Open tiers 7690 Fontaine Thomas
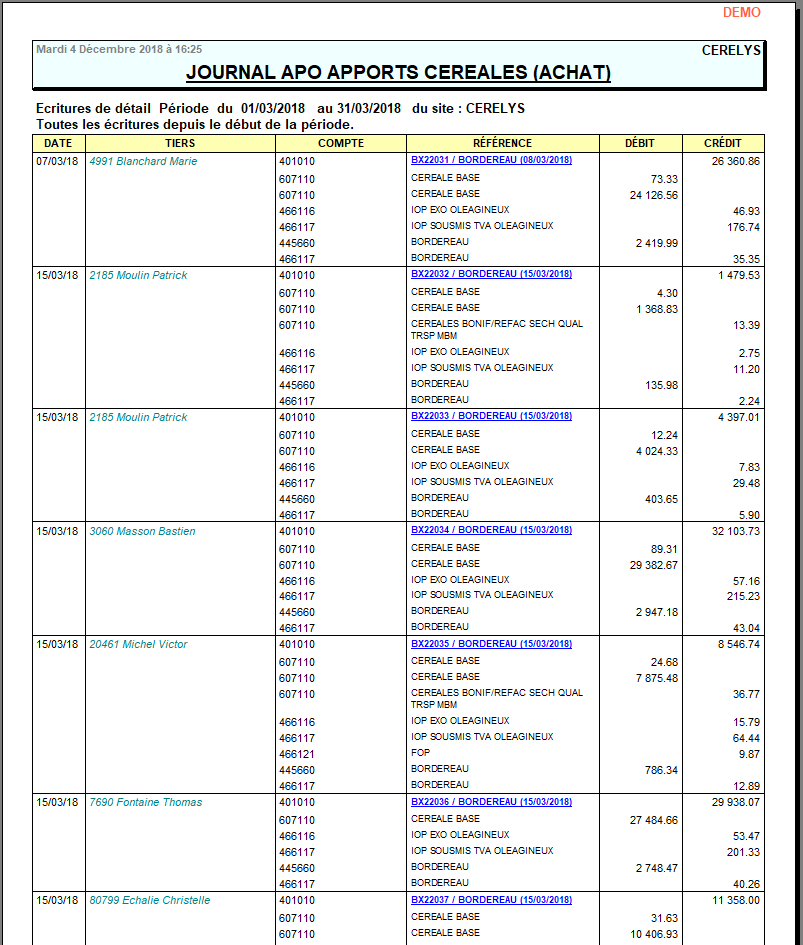Viewport: 803px width, 945px height. [x=145, y=802]
